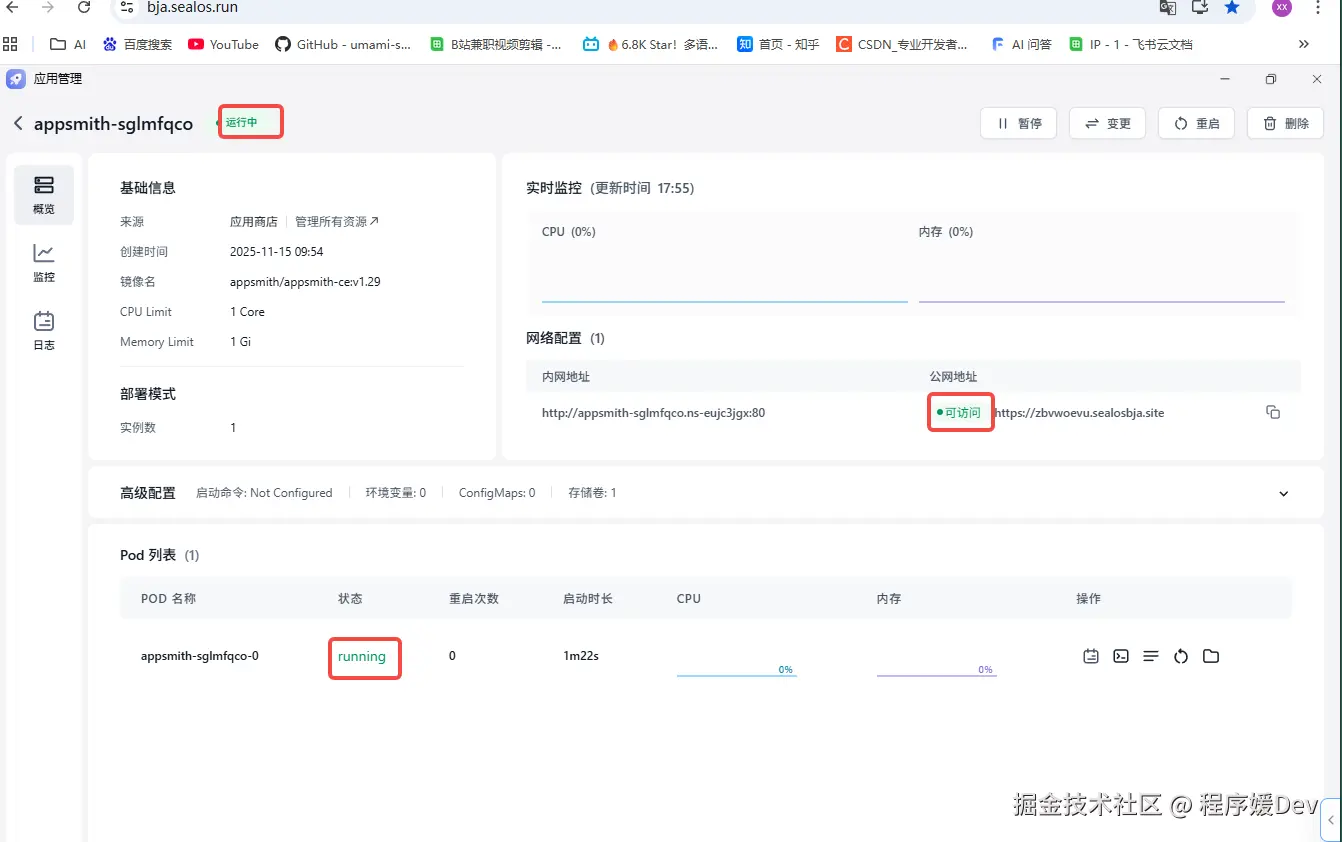Click the 环境变量: 0 entry
Screen dimensions: 1342x842
396,493
